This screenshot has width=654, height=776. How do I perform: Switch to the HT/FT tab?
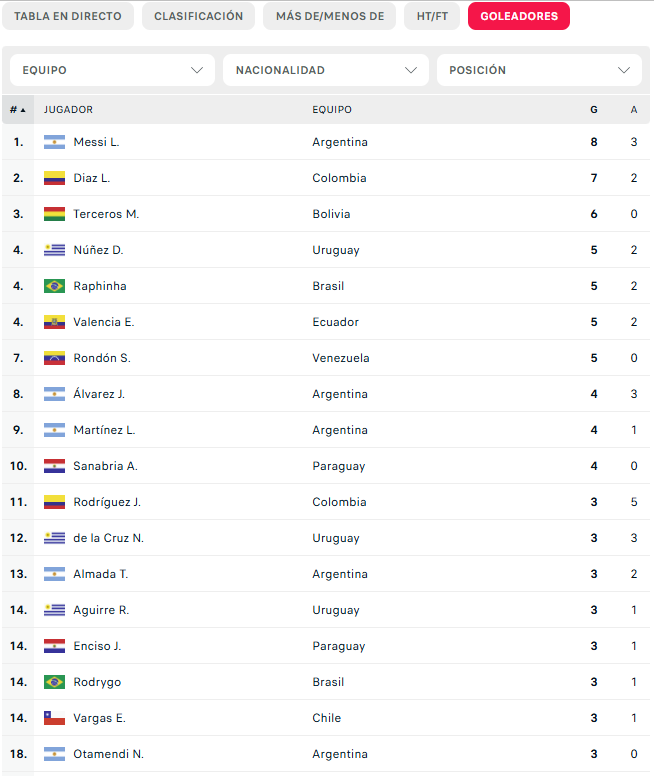(x=432, y=16)
